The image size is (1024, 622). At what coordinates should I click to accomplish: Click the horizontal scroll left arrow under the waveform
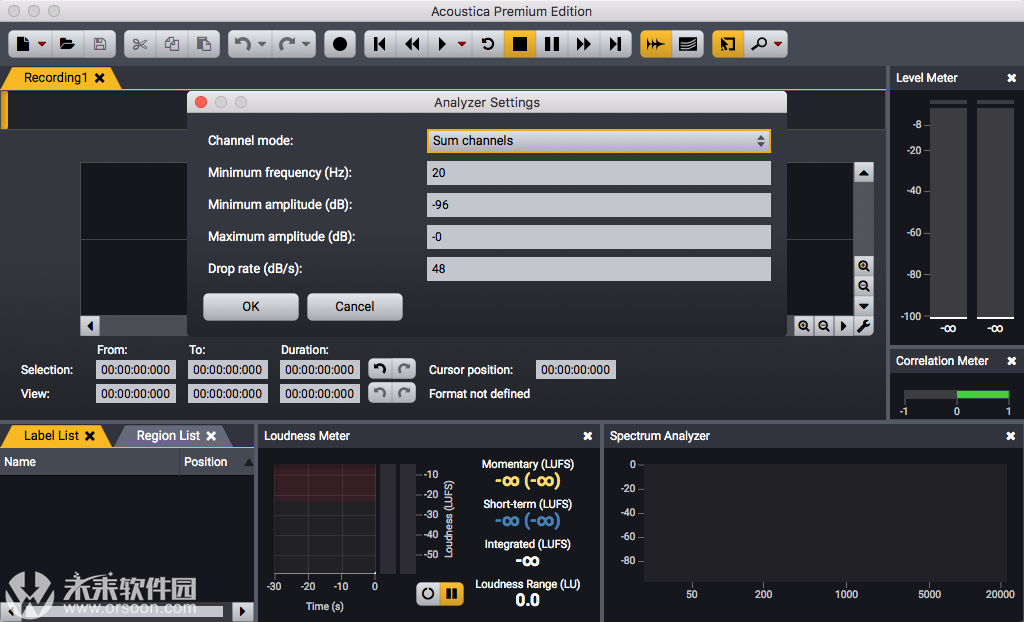(90, 325)
